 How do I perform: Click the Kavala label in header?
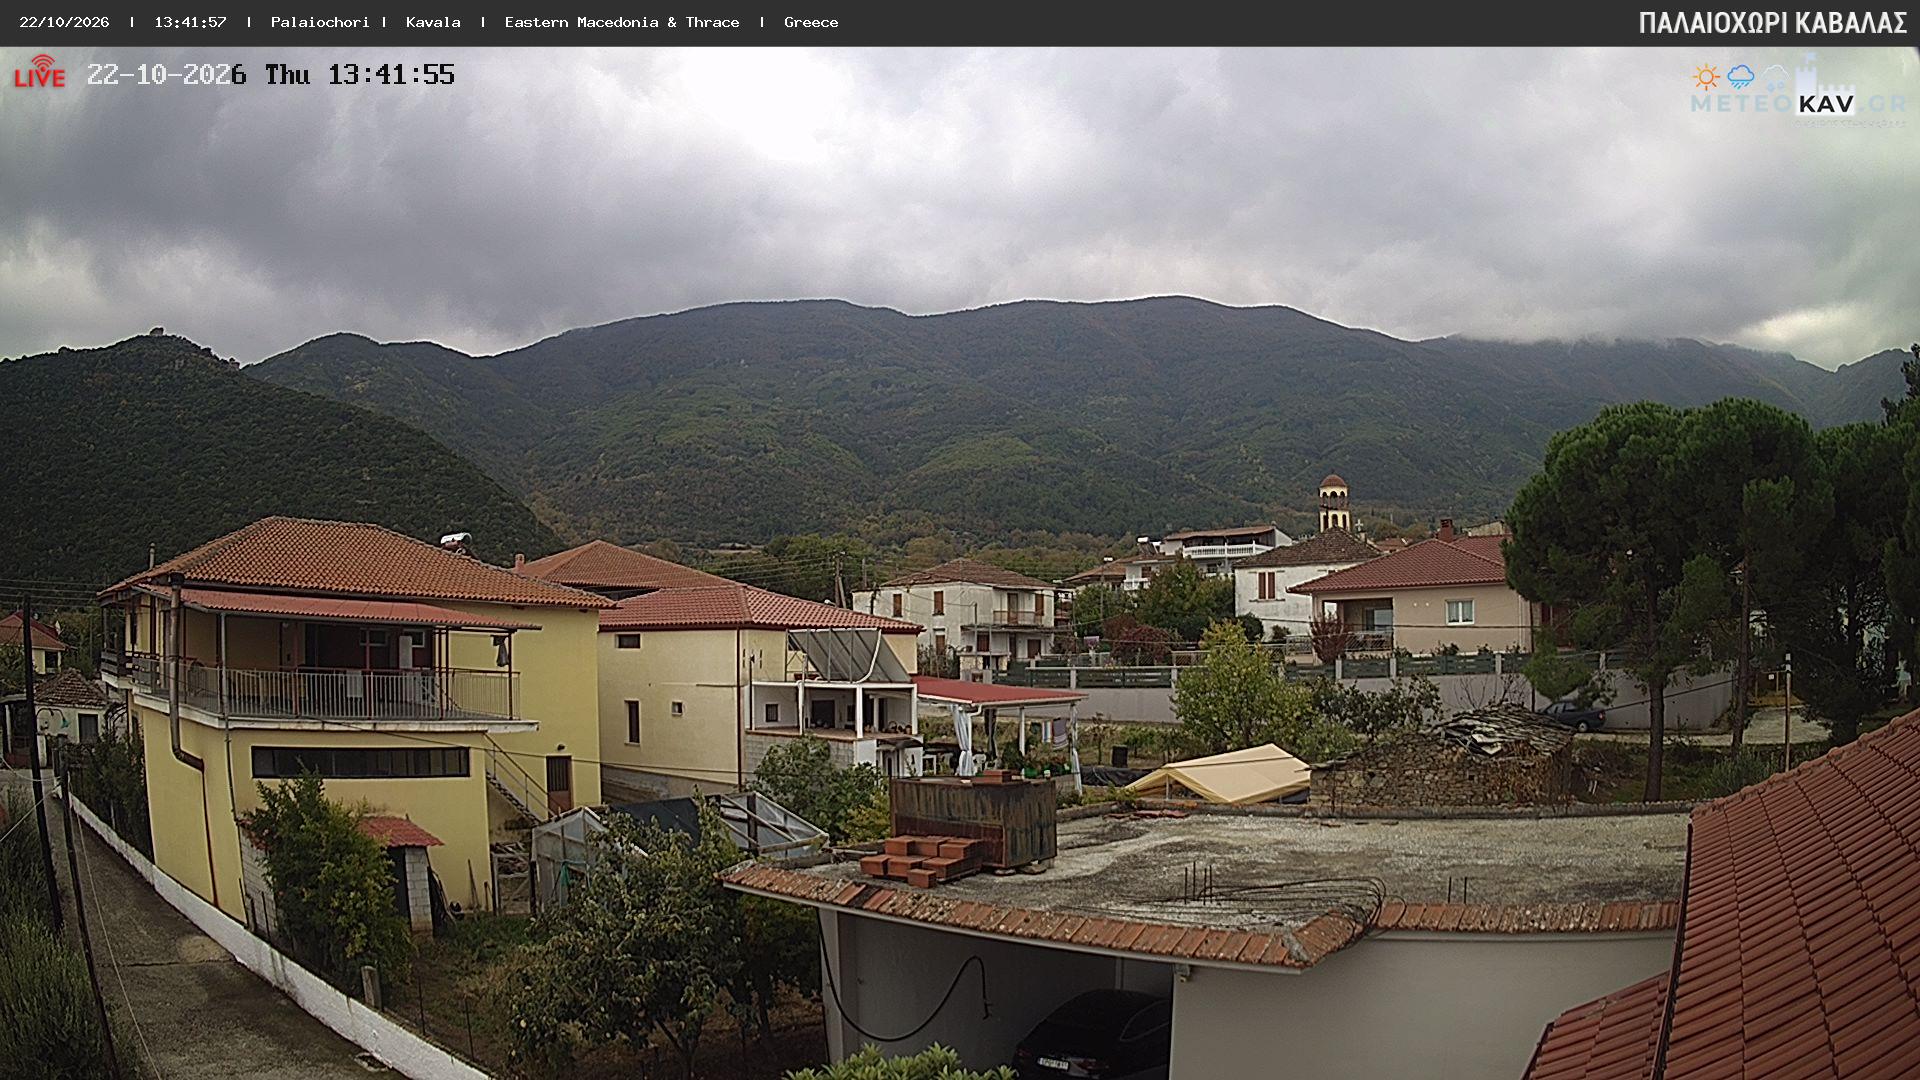click(433, 22)
